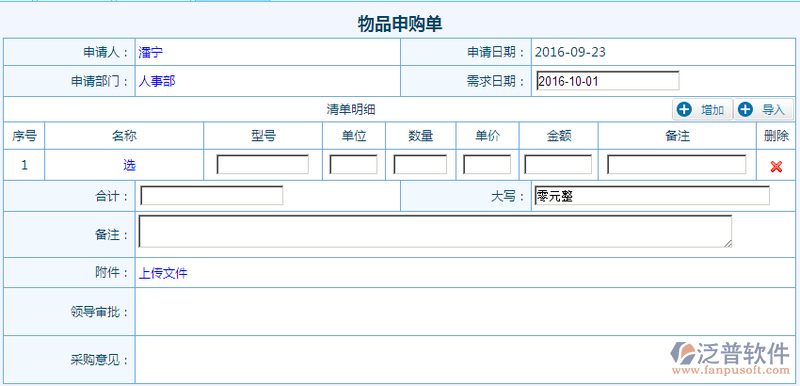
Task: Focus the 合计 total input field
Action: click(x=212, y=196)
